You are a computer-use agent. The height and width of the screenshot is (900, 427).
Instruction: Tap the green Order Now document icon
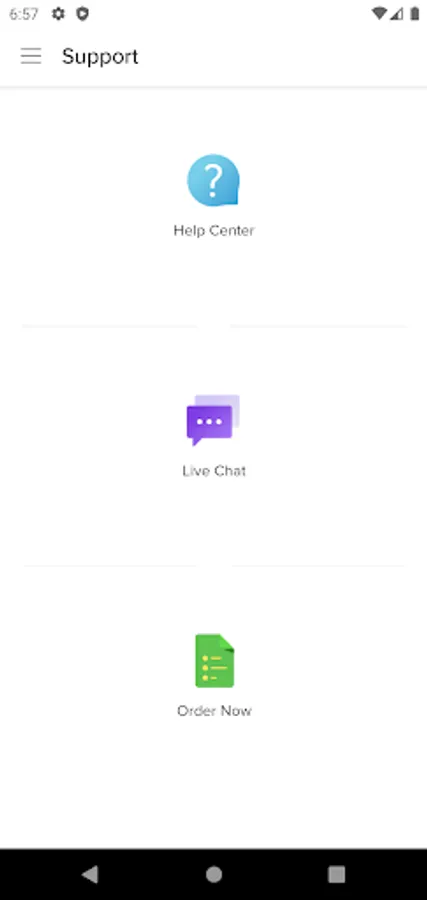pos(215,661)
